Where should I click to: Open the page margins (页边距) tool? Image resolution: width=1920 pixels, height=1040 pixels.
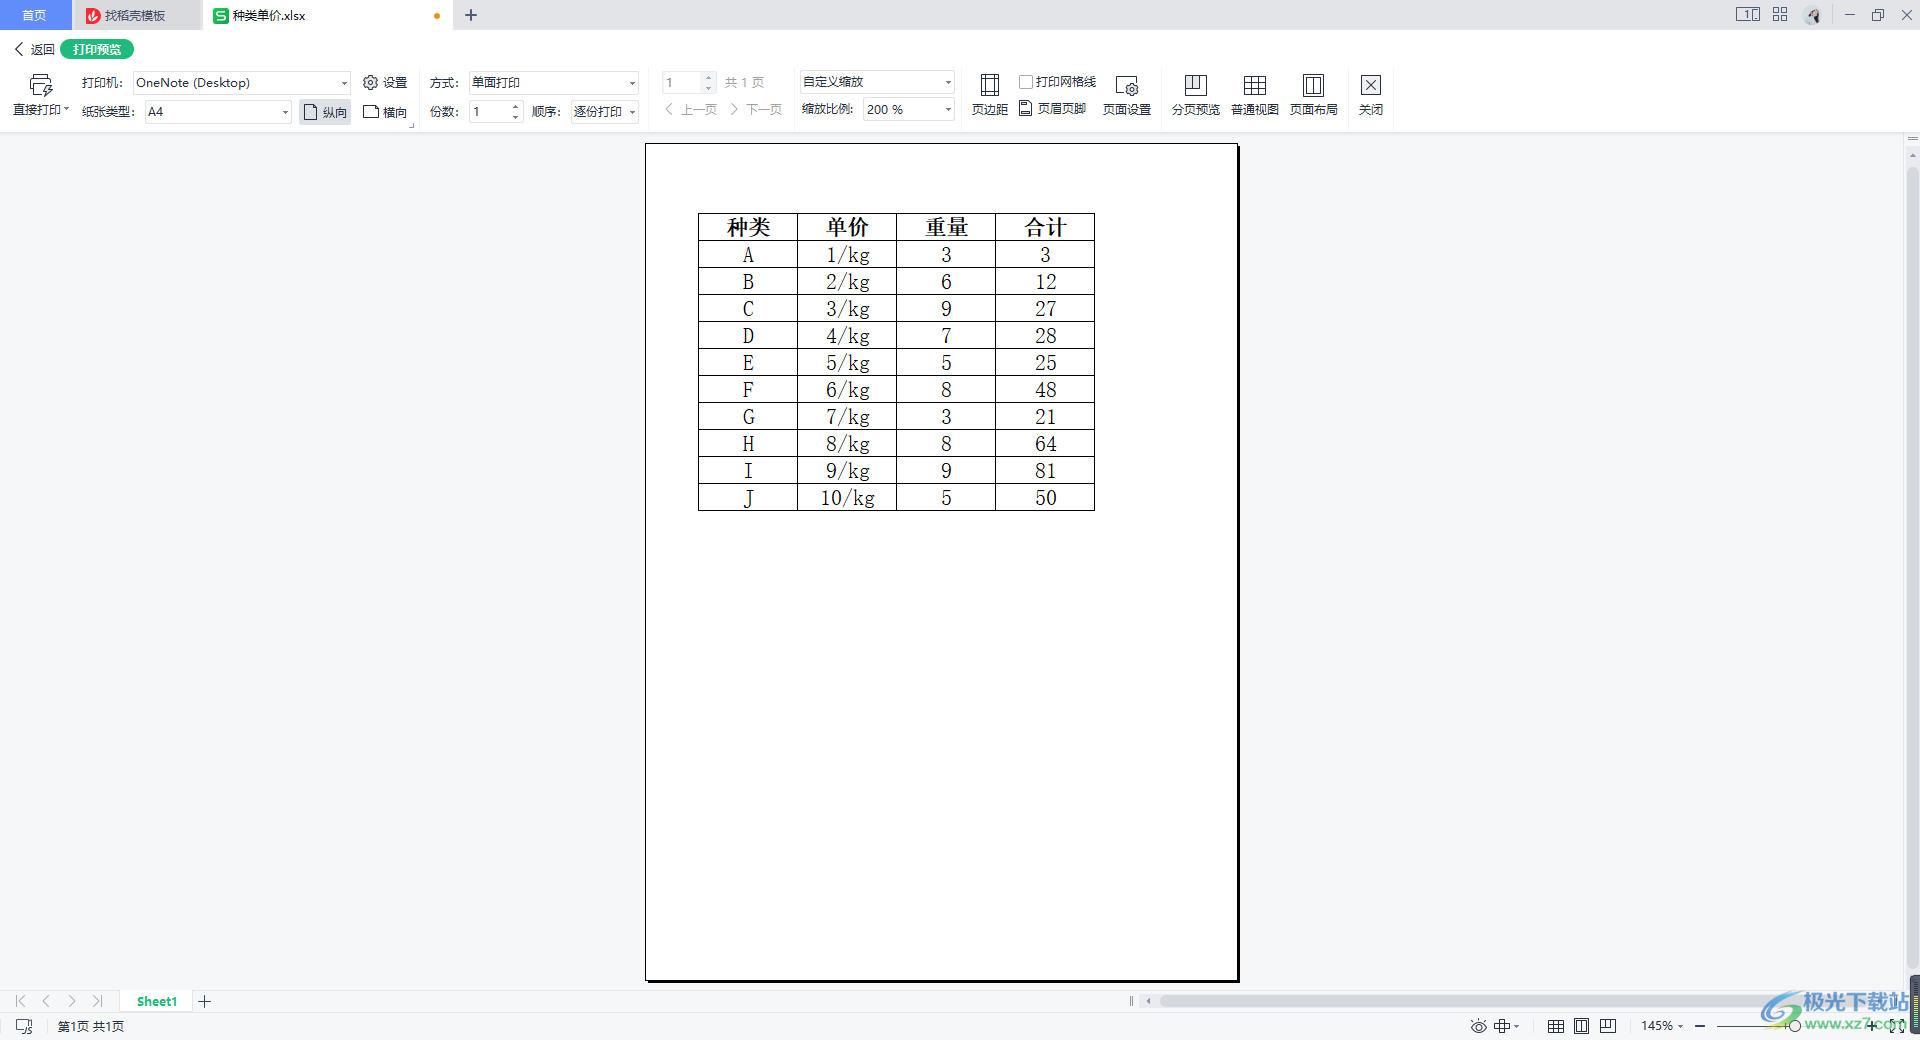pyautogui.click(x=989, y=95)
